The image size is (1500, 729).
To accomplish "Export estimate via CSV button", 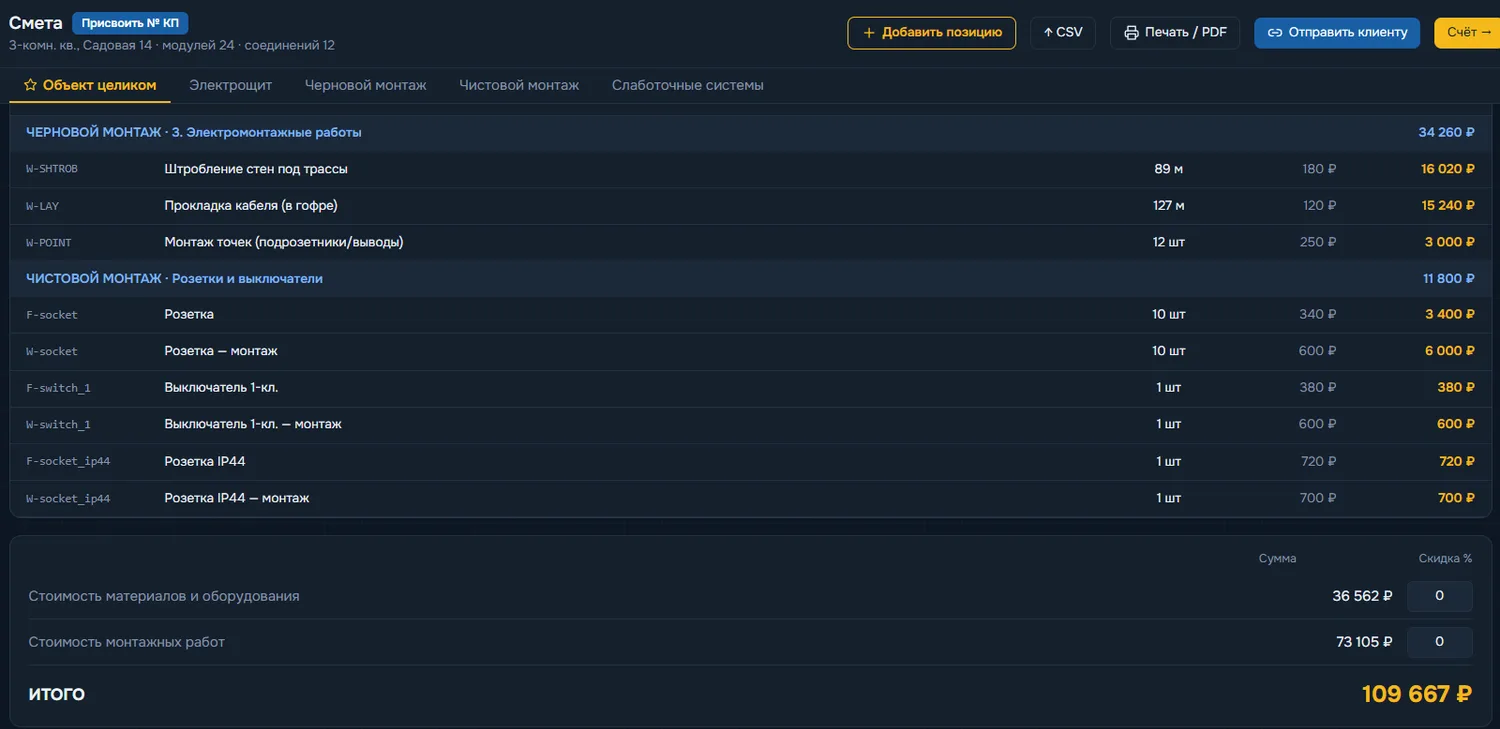I will coord(1062,32).
